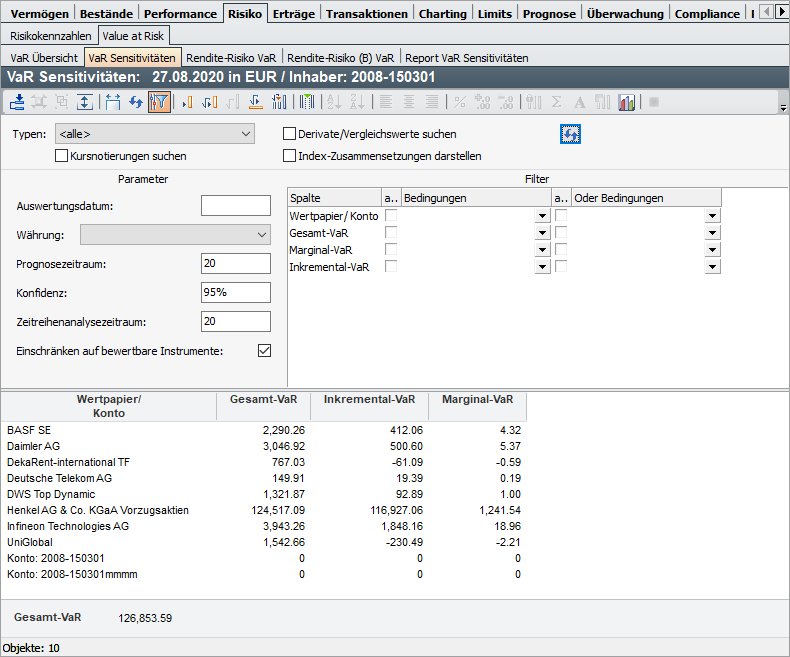This screenshot has width=790, height=657.
Task: Open Gesamt-VaR Bedingungen dropdown arrow
Action: (542, 233)
